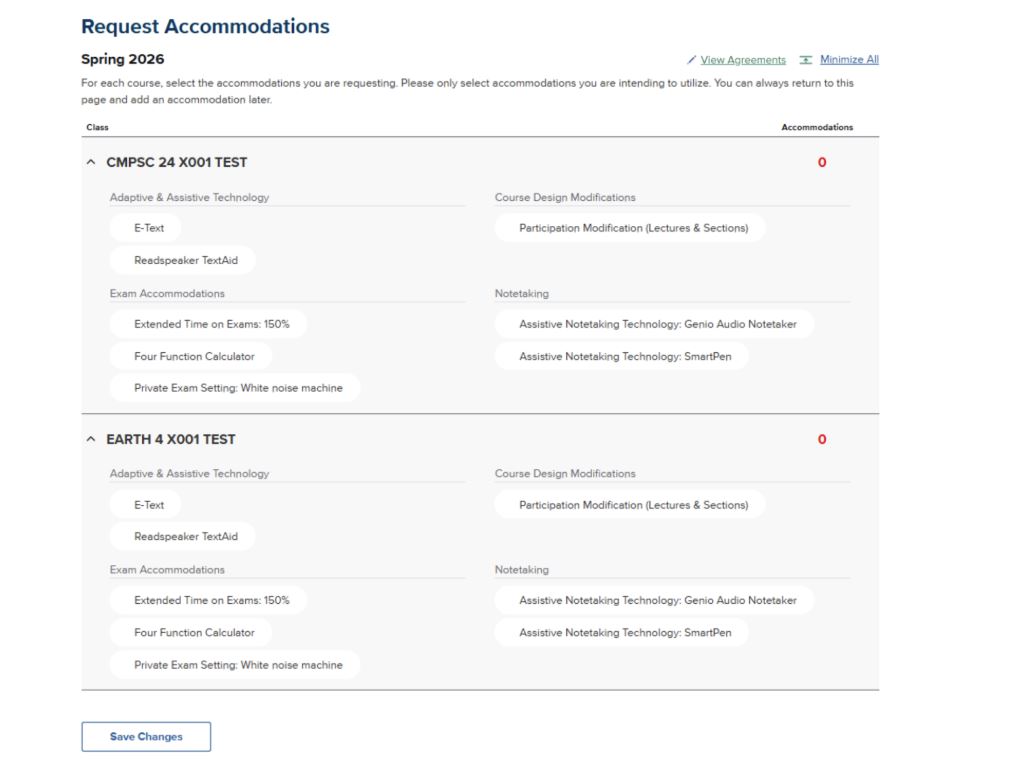Collapse the EARTH 4 X001 TEST section

(x=90, y=438)
